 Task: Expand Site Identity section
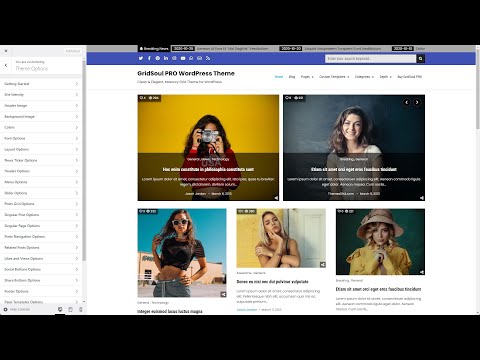[41, 95]
